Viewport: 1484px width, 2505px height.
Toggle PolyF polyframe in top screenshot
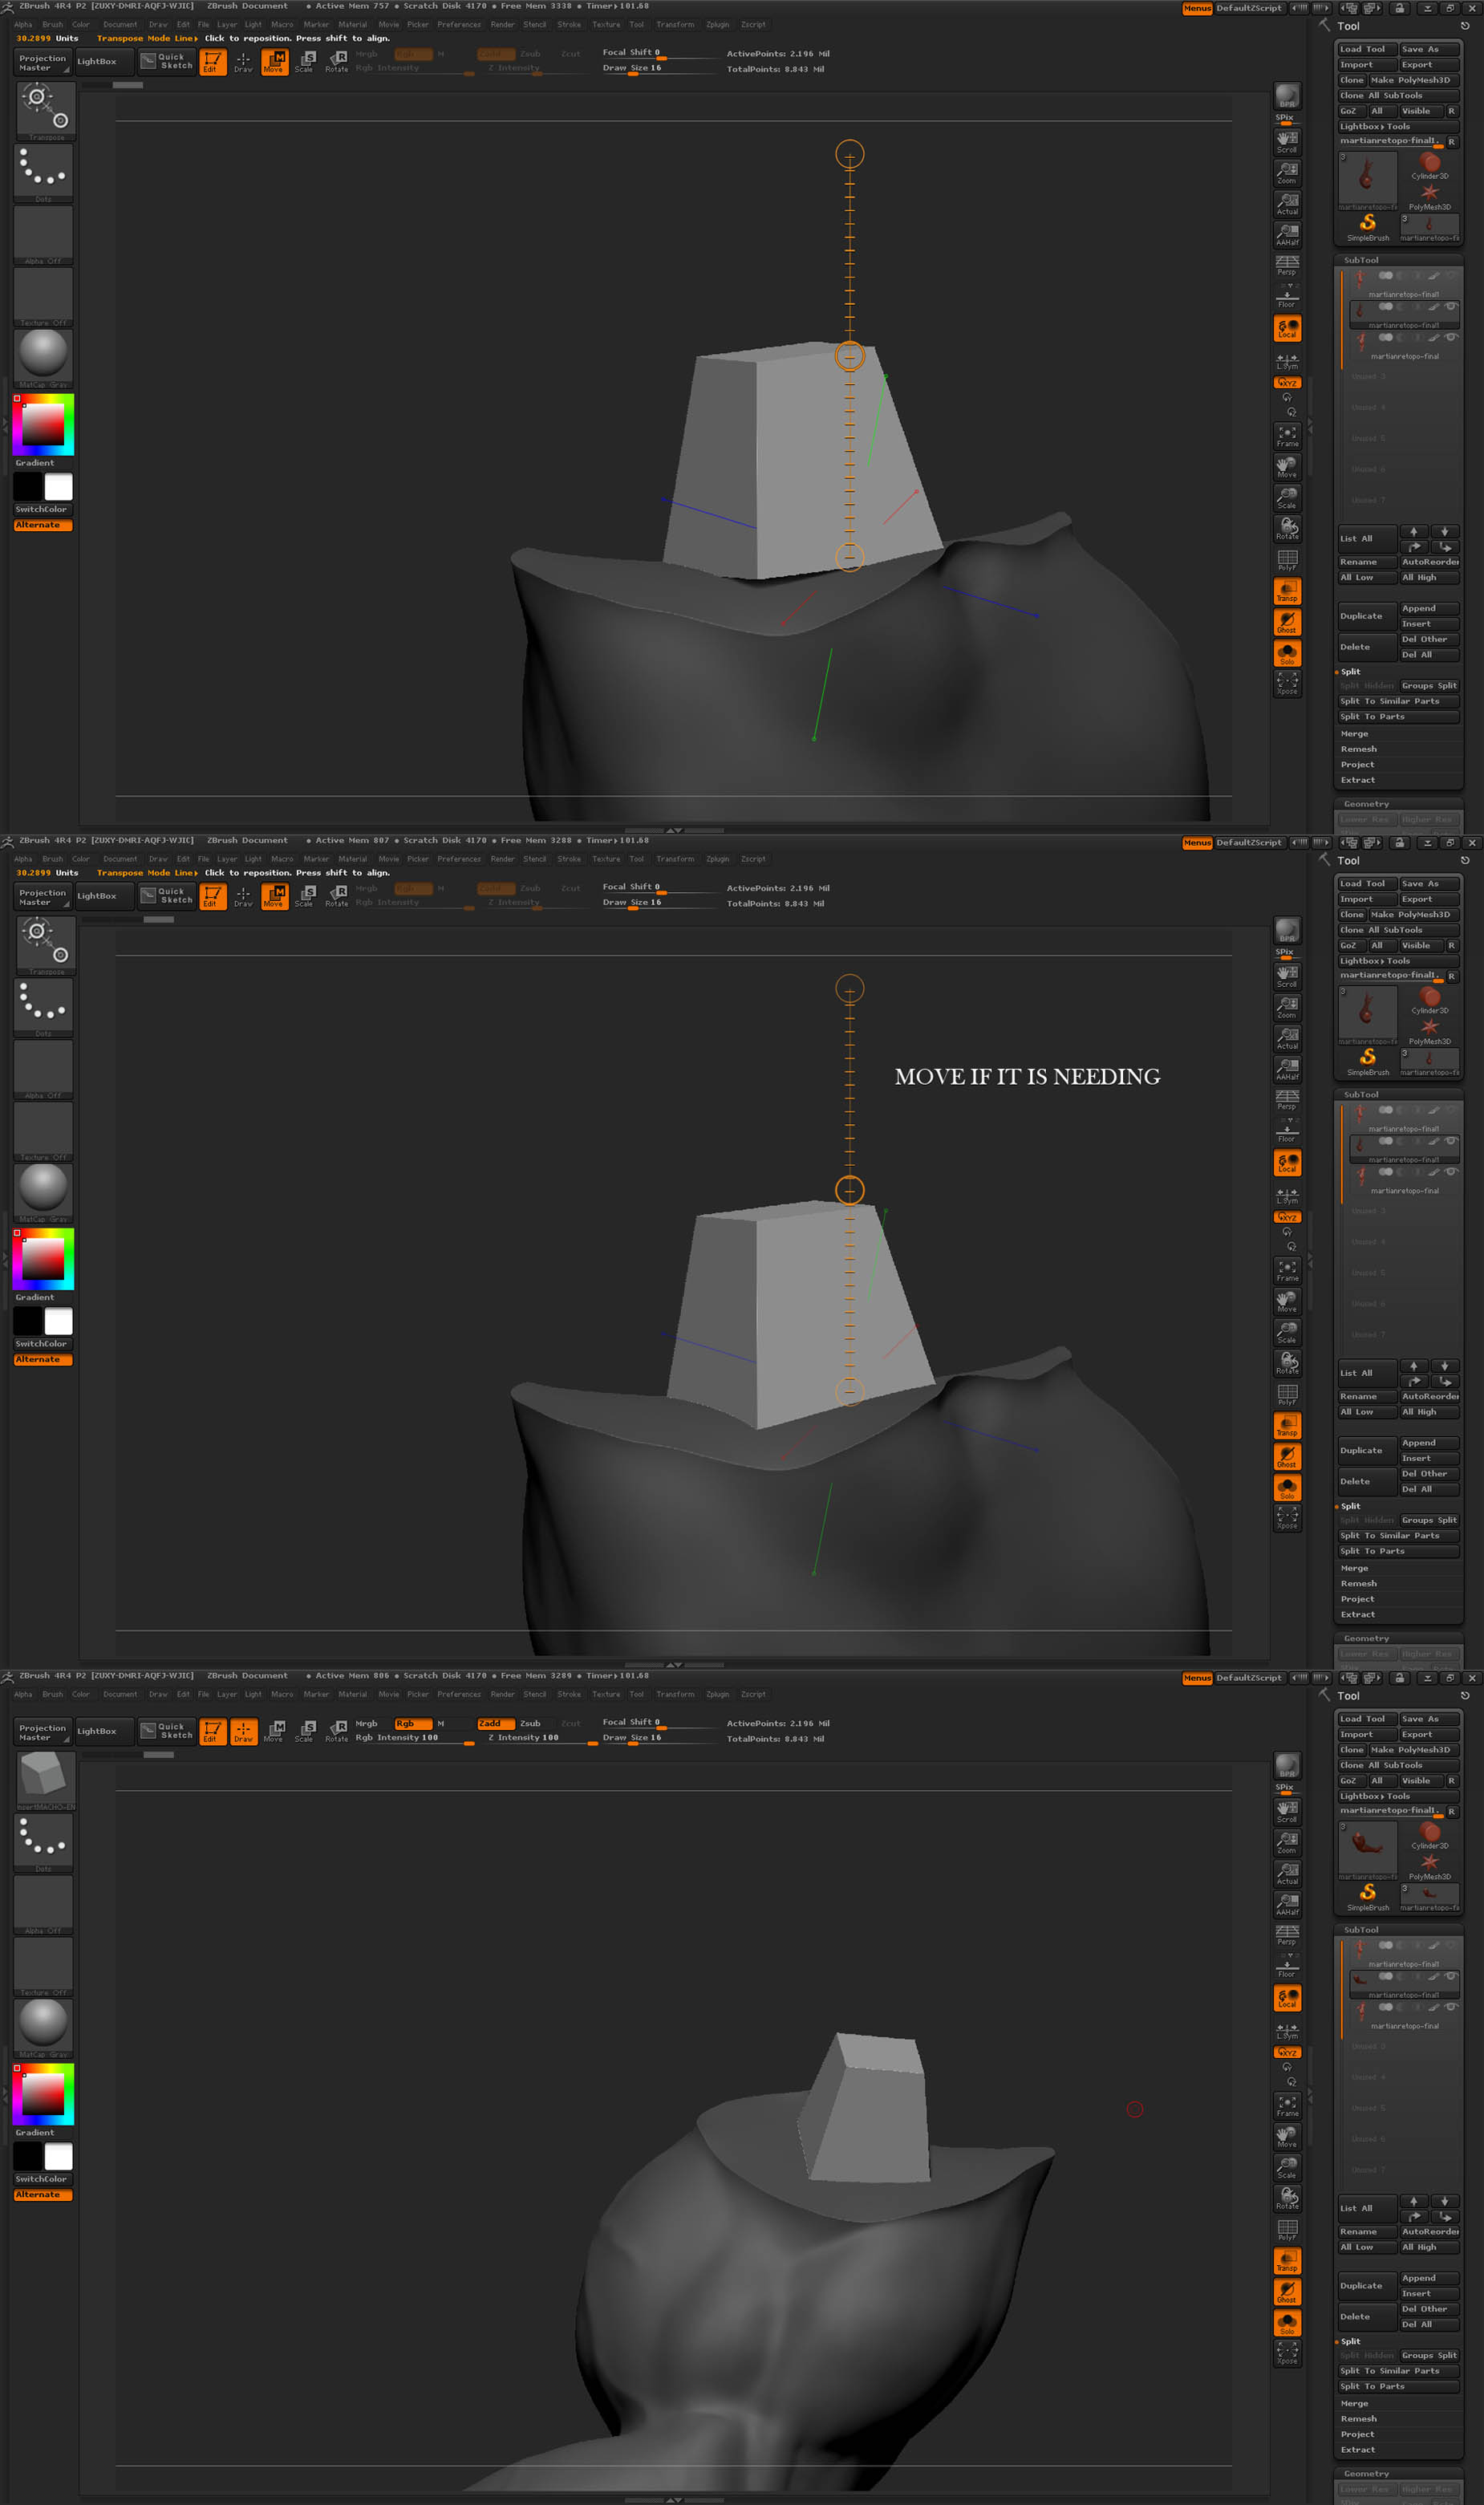[1287, 560]
